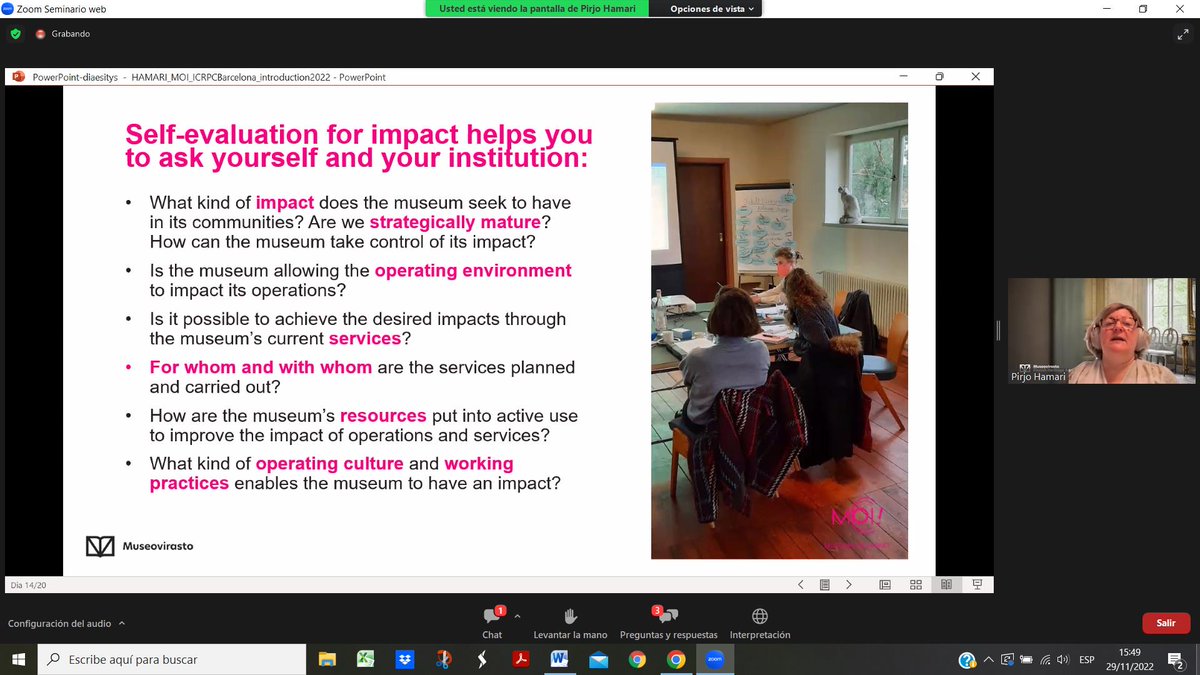Viewport: 1200px width, 675px height.
Task: Open Dropbox from the taskbar
Action: click(405, 659)
